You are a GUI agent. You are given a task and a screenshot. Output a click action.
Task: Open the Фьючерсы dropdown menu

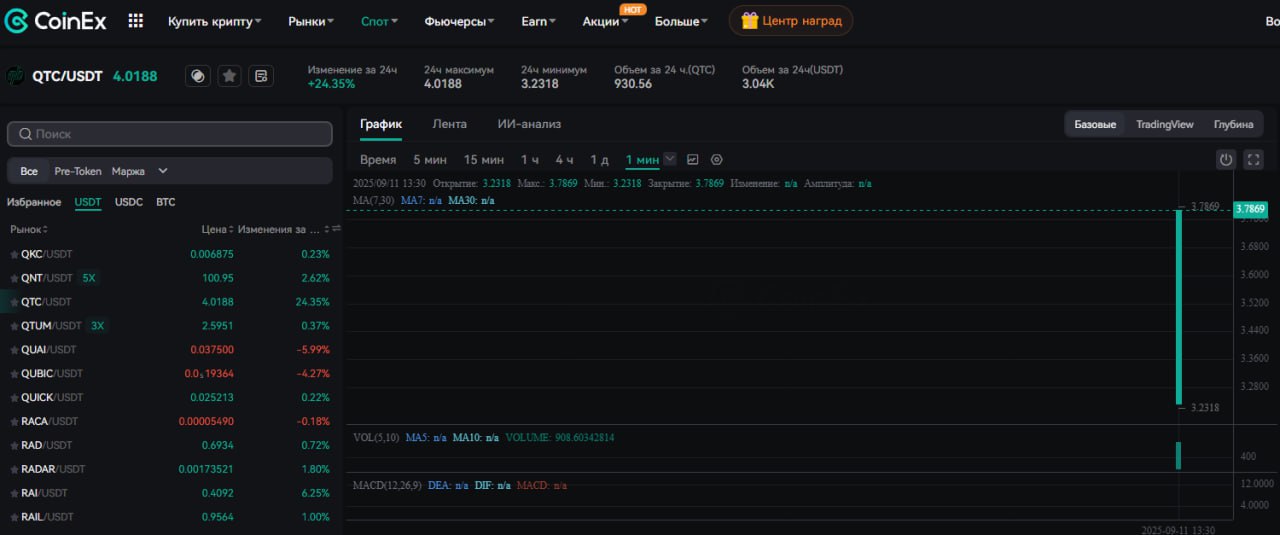(x=460, y=21)
